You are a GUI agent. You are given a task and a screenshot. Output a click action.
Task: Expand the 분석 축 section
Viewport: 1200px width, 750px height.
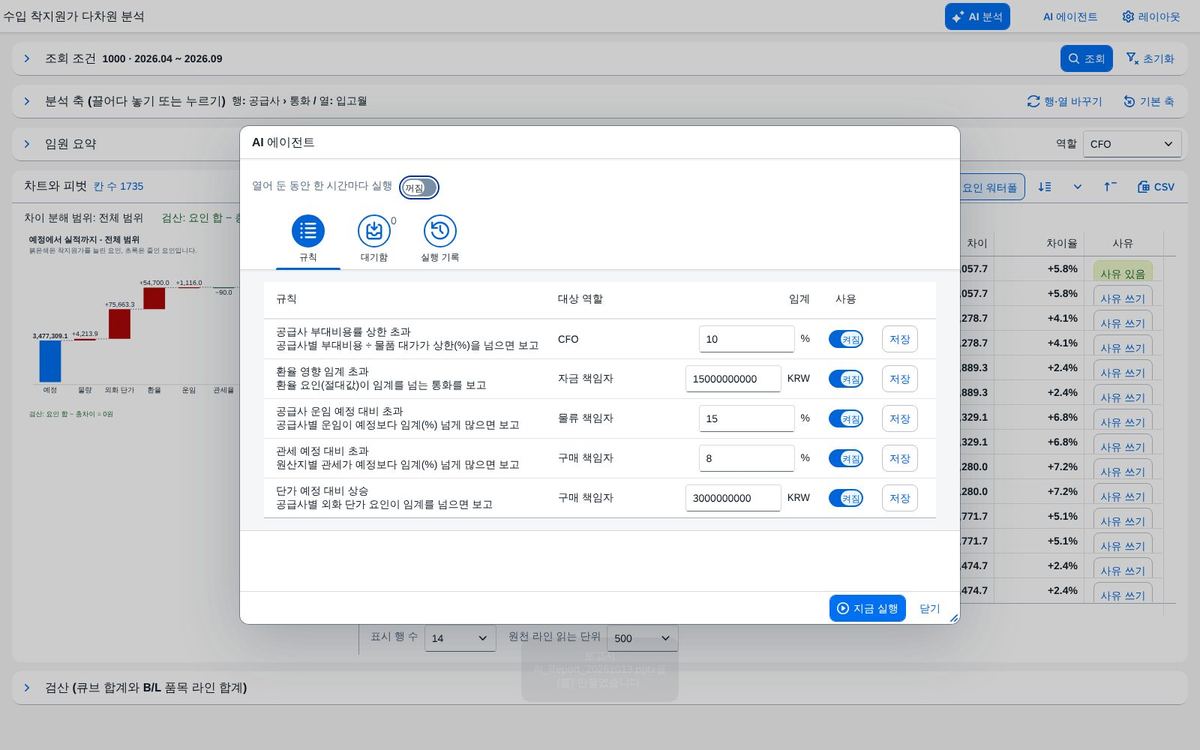pyautogui.click(x=27, y=101)
